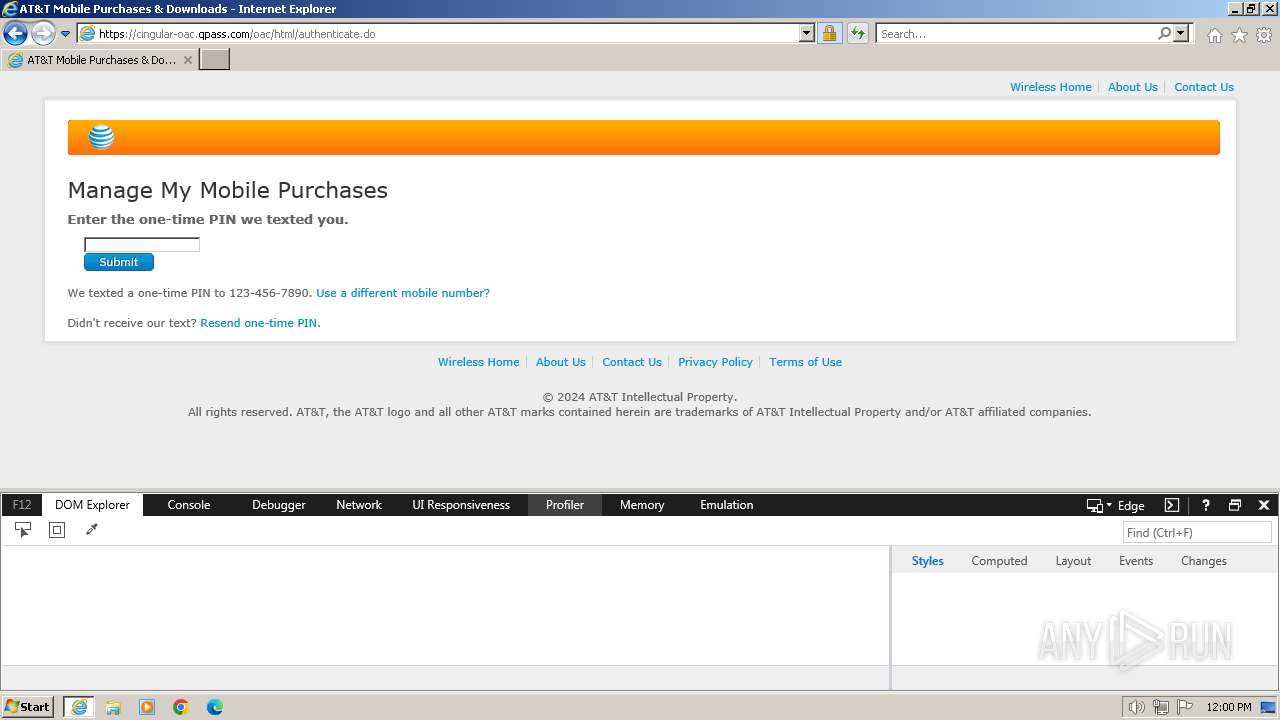The image size is (1280, 720).
Task: Open File Explorer from the taskbar
Action: pos(113,707)
